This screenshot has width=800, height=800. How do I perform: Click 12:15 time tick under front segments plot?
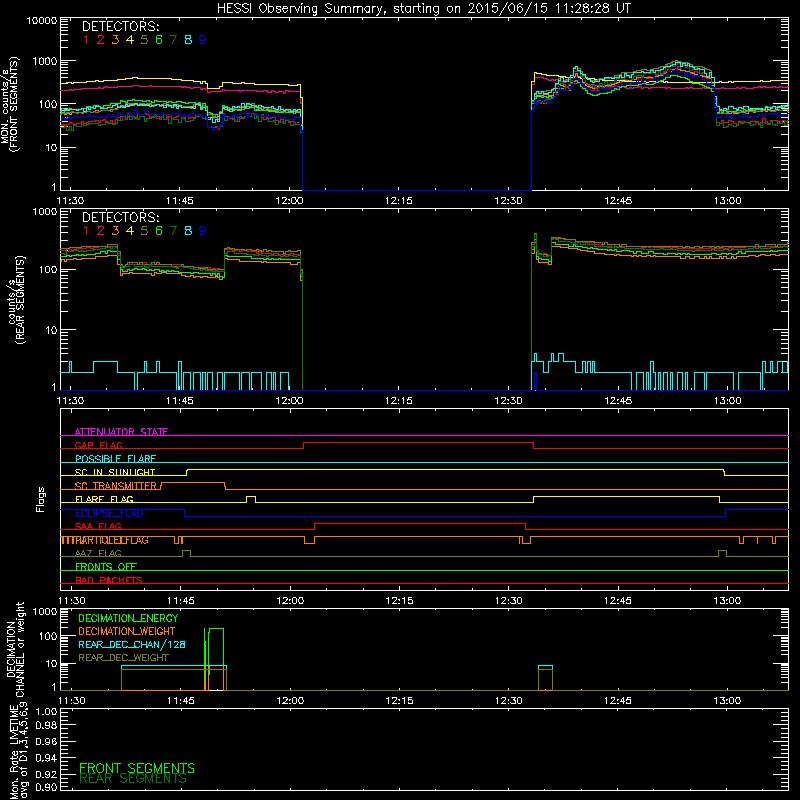[398, 201]
